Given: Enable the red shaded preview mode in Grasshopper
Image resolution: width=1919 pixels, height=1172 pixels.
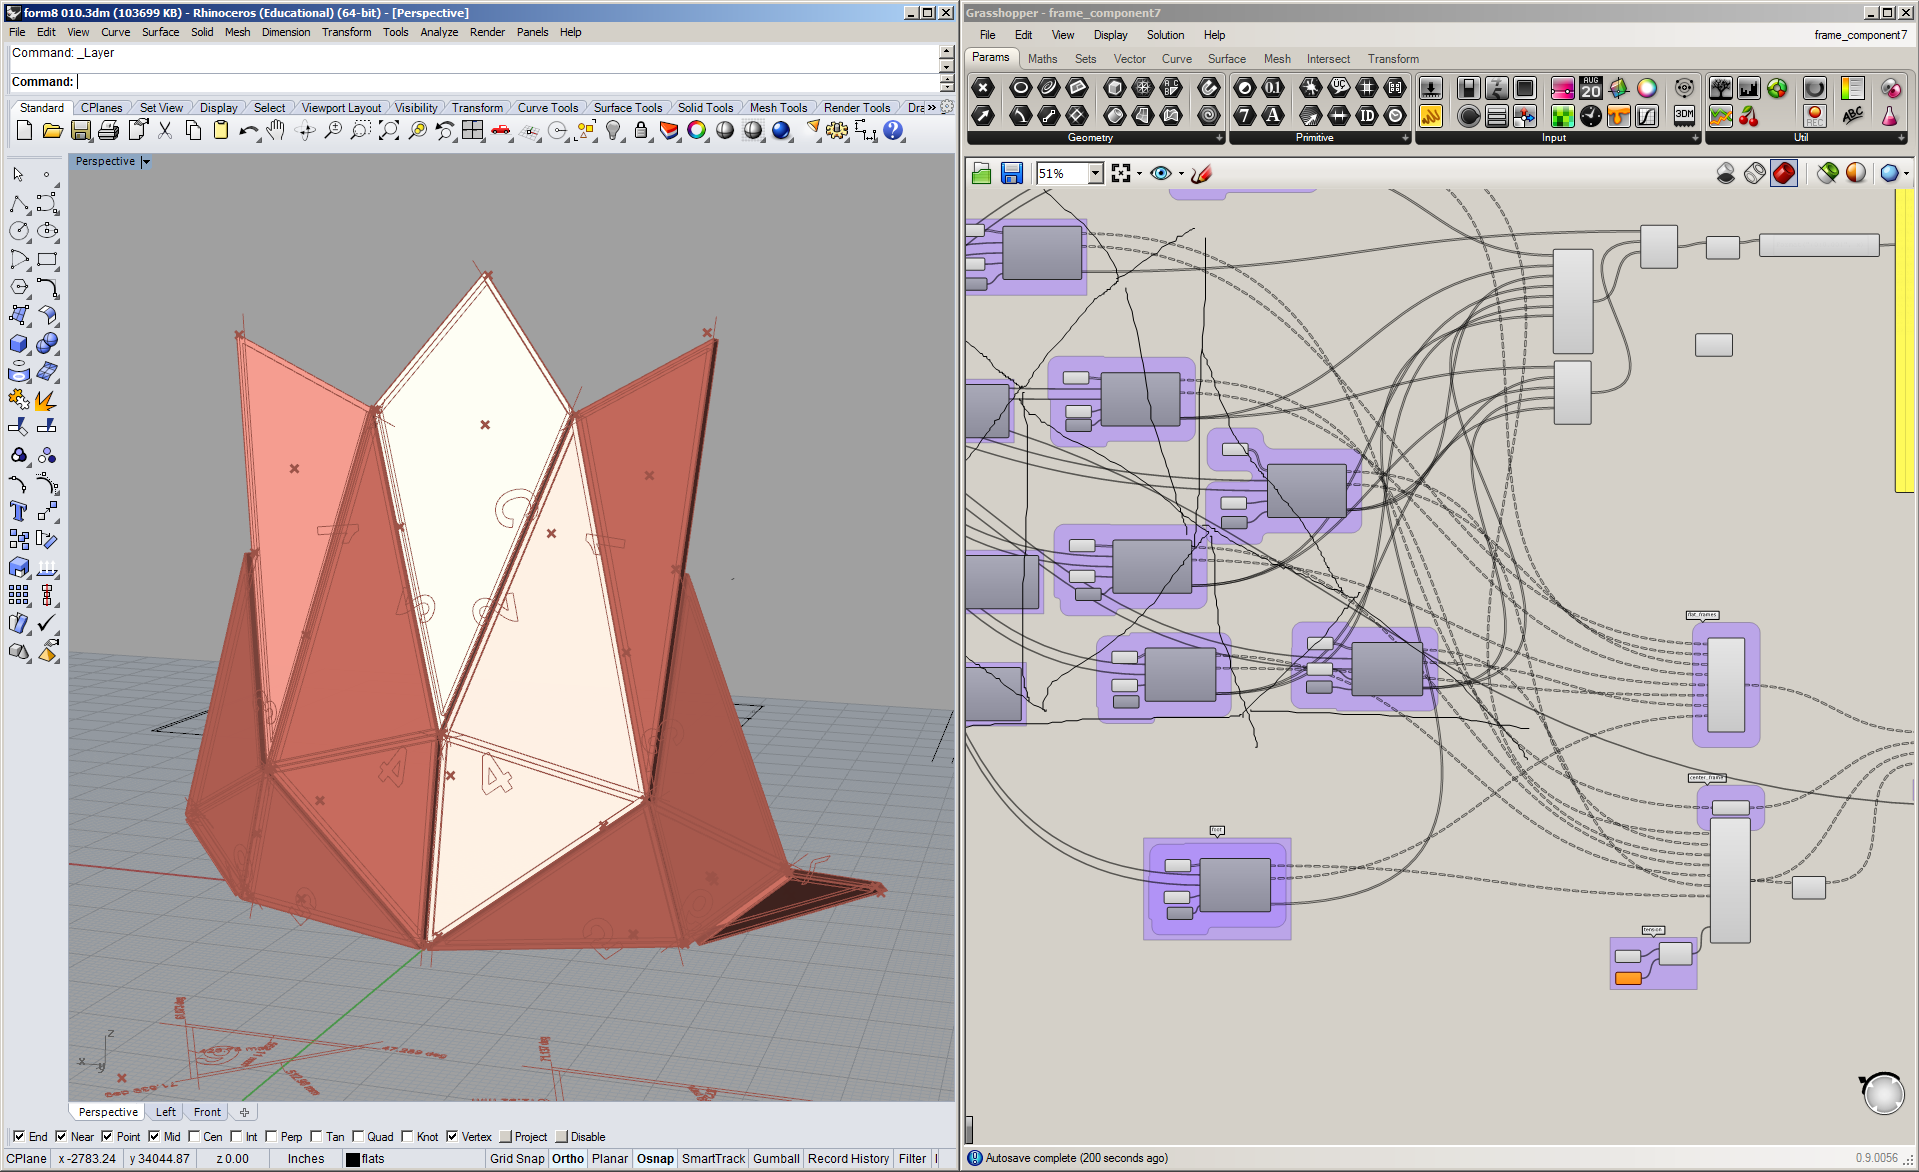Looking at the screenshot, I should pyautogui.click(x=1784, y=174).
